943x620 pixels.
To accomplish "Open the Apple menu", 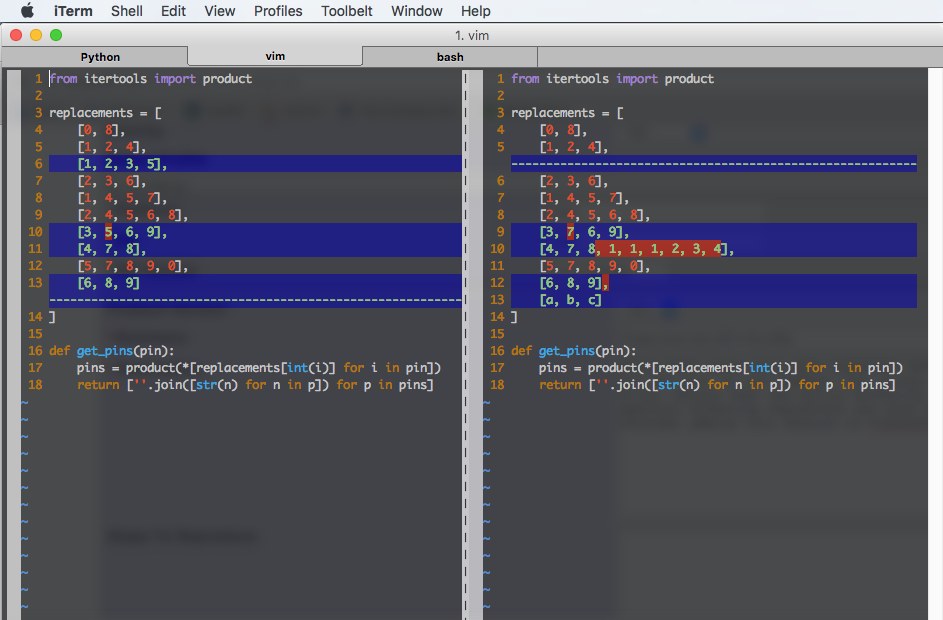I will point(27,11).
